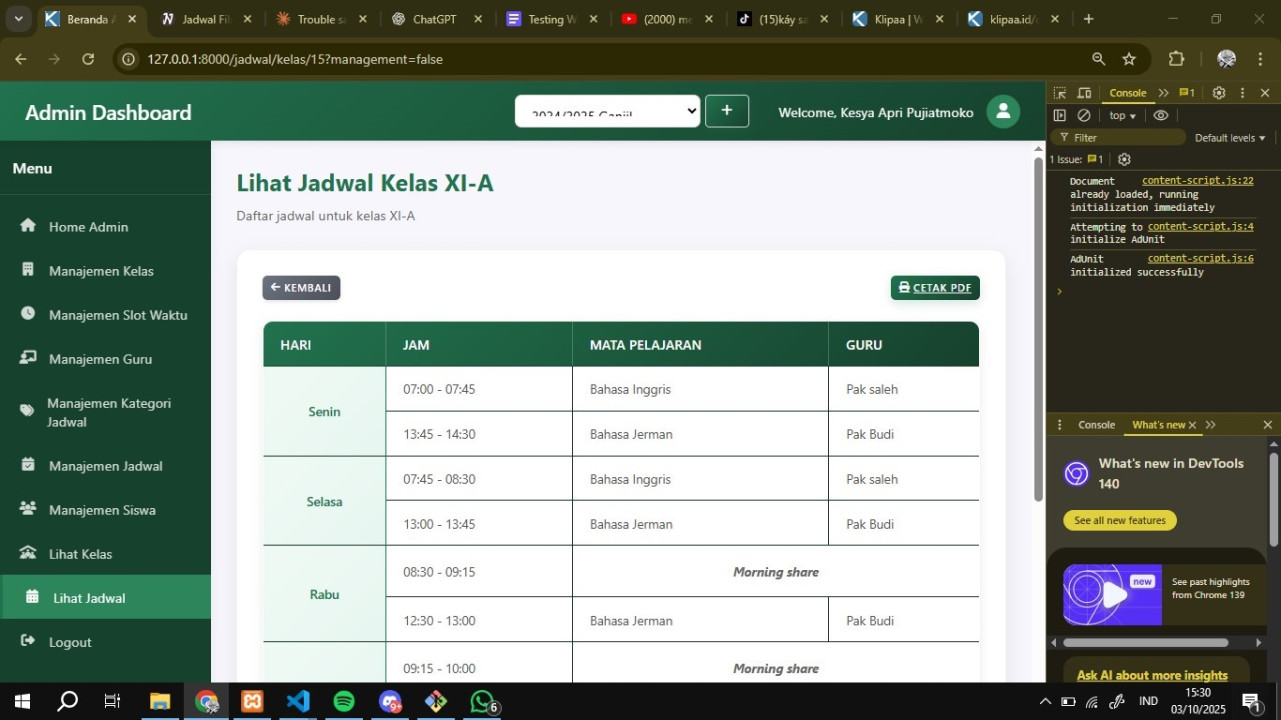Open DevTools settings gear in top toolbar
The width and height of the screenshot is (1281, 720).
point(1218,93)
